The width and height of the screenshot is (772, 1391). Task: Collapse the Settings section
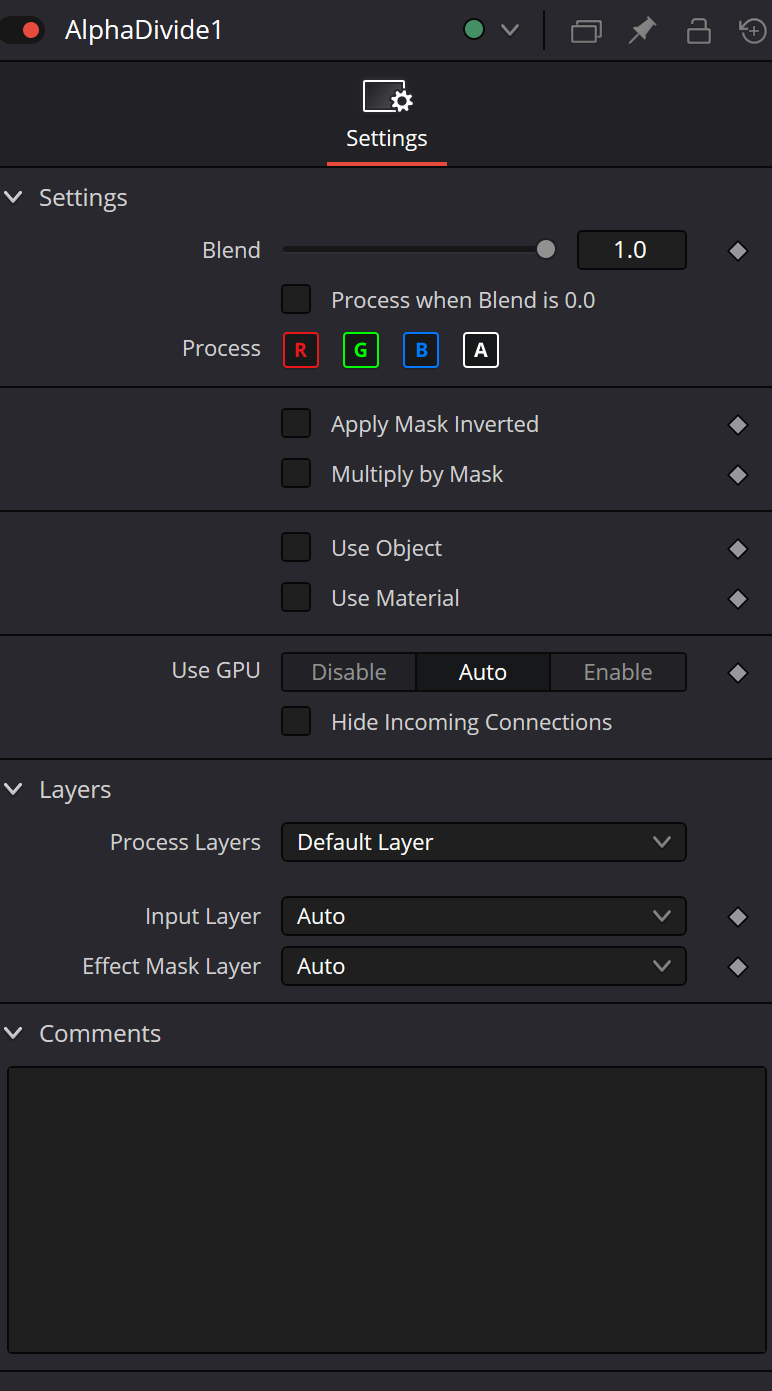[13, 197]
